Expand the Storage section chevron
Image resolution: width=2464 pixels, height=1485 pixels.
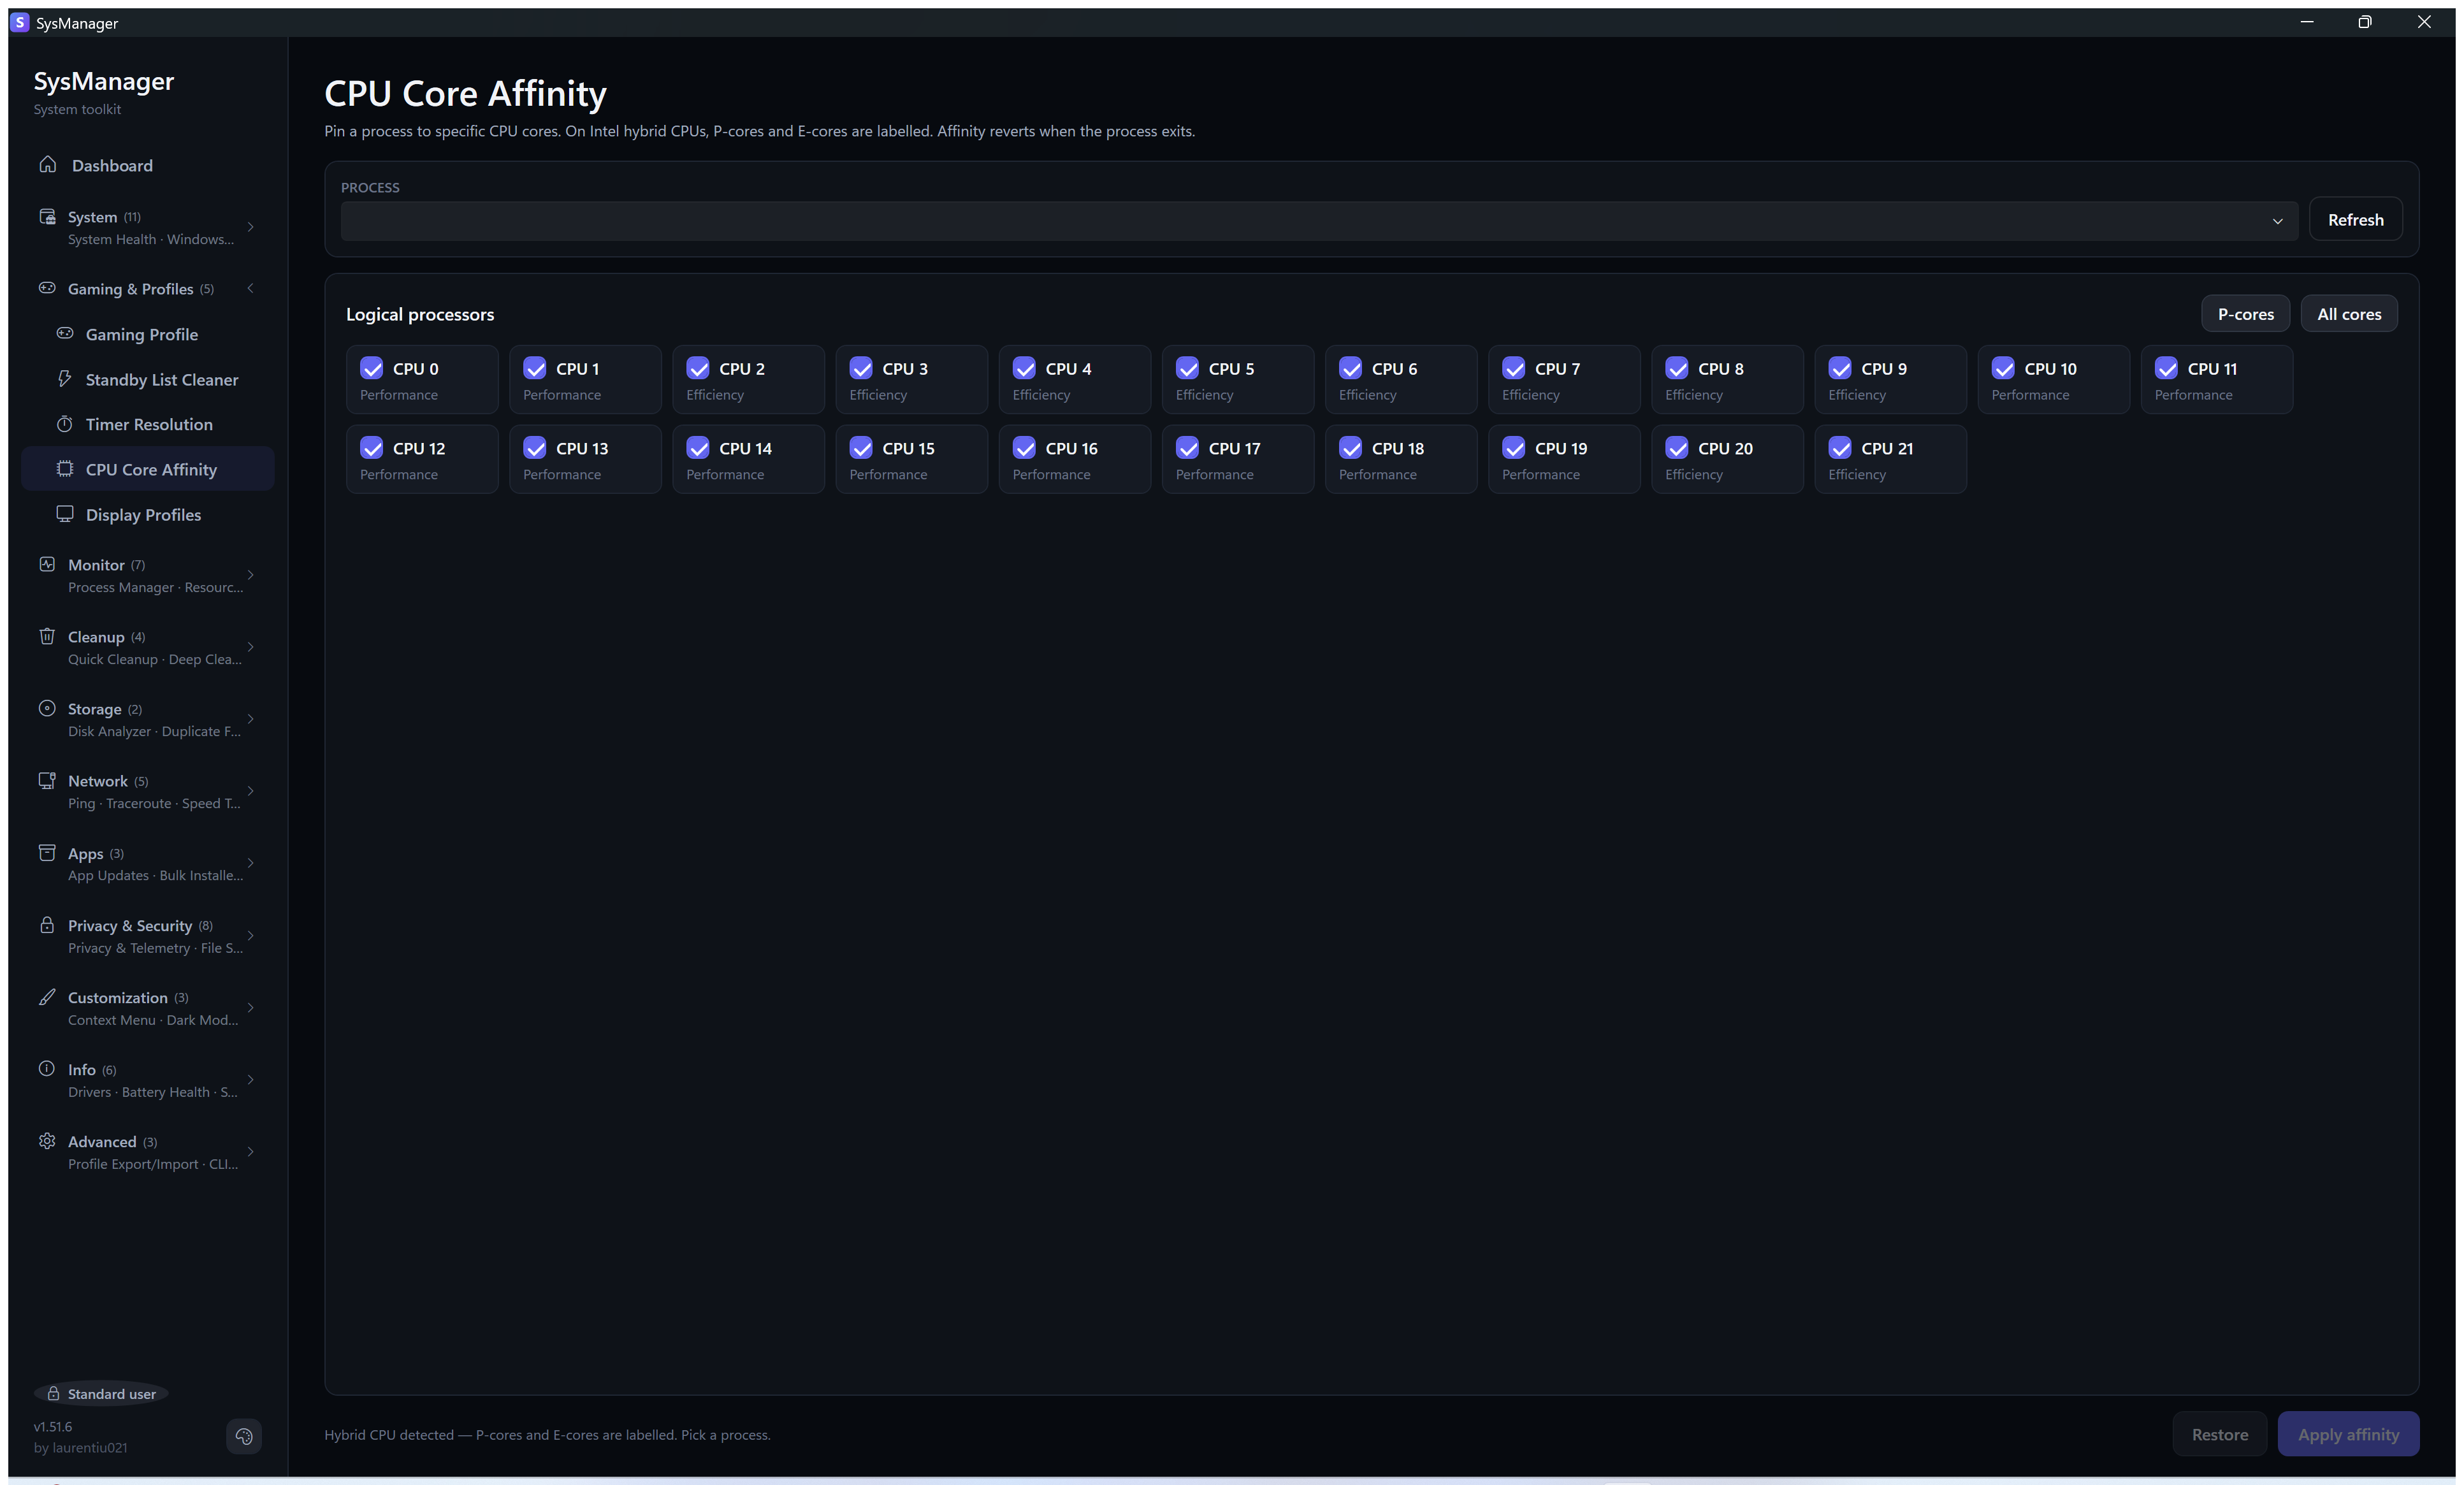(x=251, y=719)
